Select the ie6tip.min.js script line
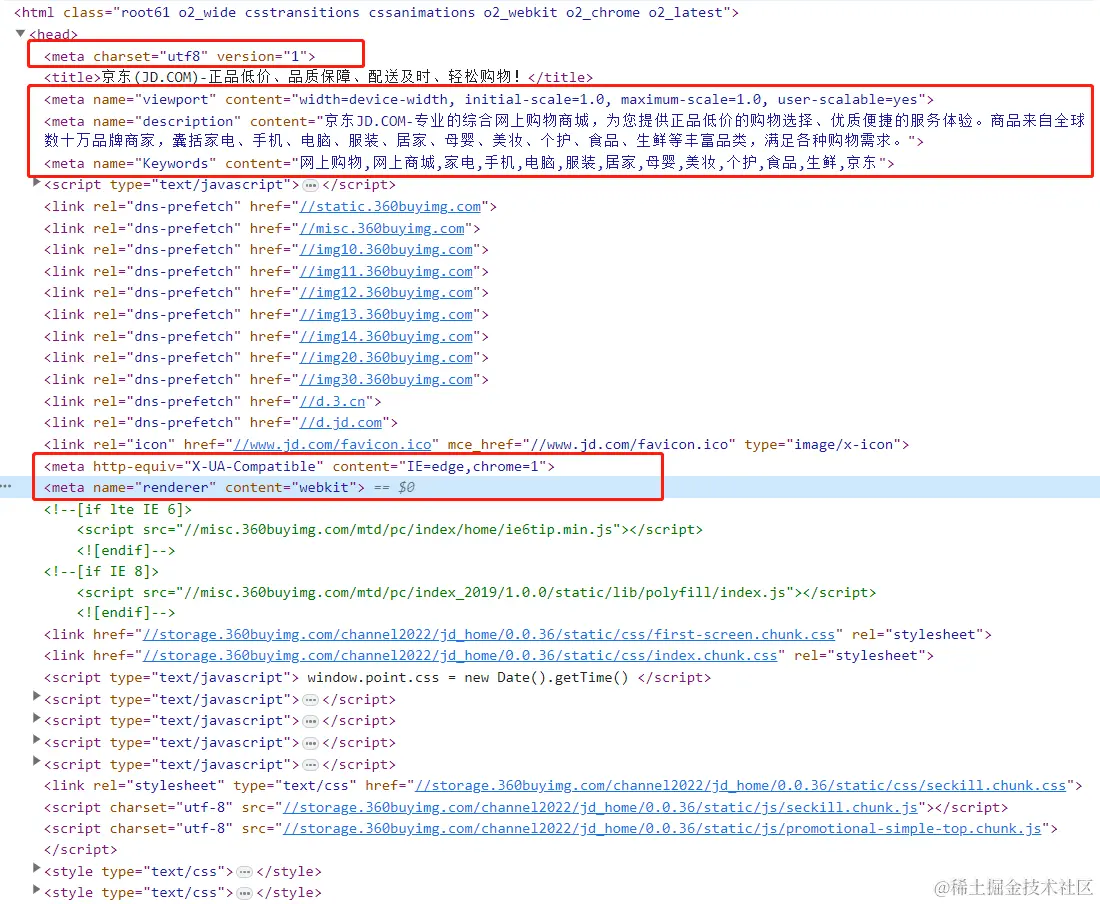The width and height of the screenshot is (1100, 904). tap(390, 529)
